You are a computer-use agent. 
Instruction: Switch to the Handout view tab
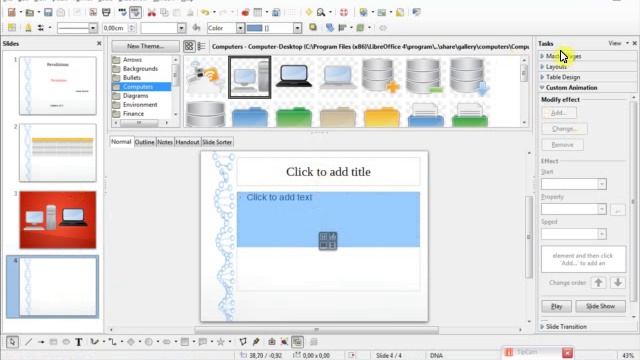click(x=187, y=142)
